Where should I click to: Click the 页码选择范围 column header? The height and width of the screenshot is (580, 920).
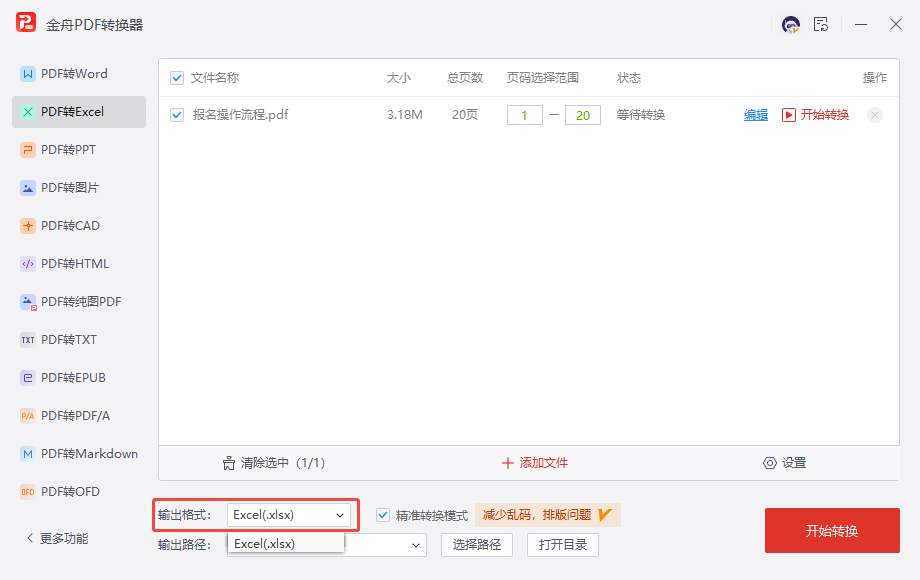point(543,78)
